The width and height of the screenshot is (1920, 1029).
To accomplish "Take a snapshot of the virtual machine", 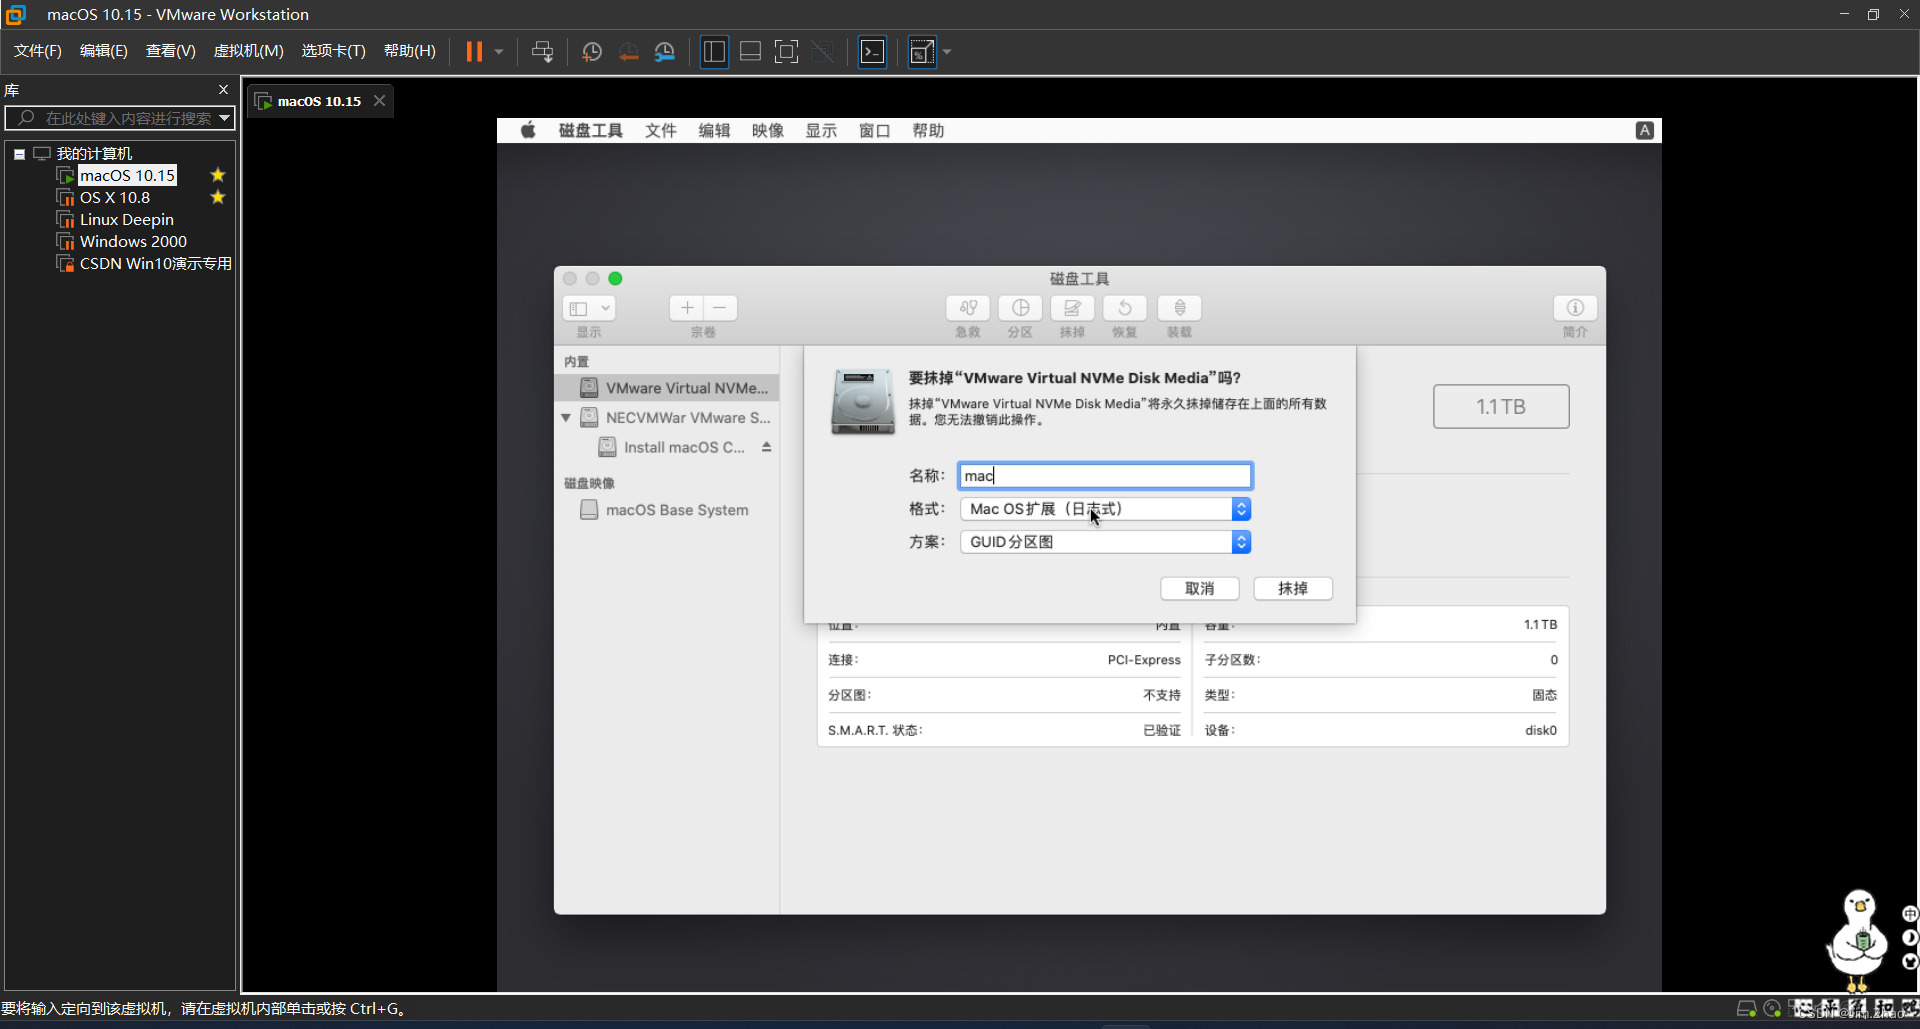I will [592, 52].
